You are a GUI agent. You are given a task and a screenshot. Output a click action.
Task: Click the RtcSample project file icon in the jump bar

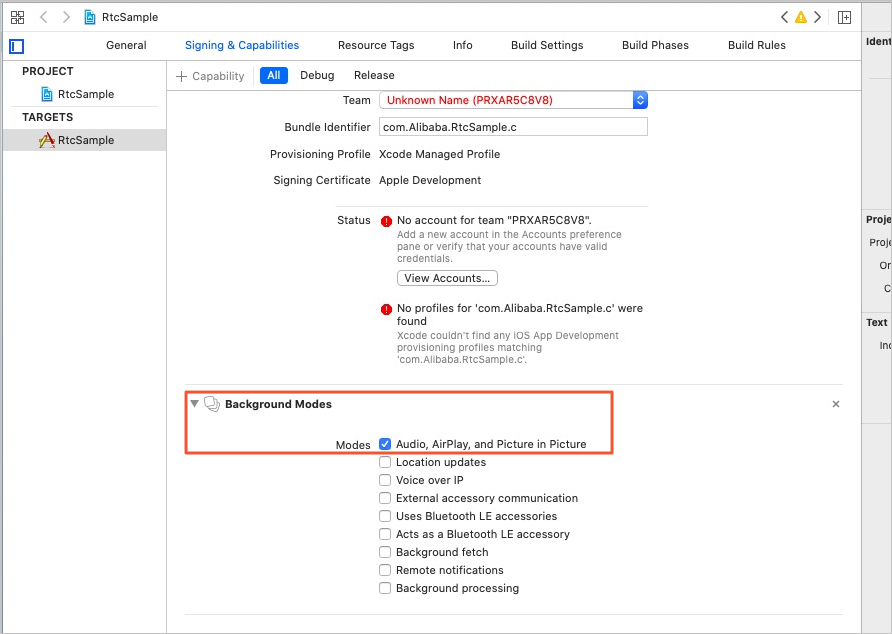tap(90, 17)
